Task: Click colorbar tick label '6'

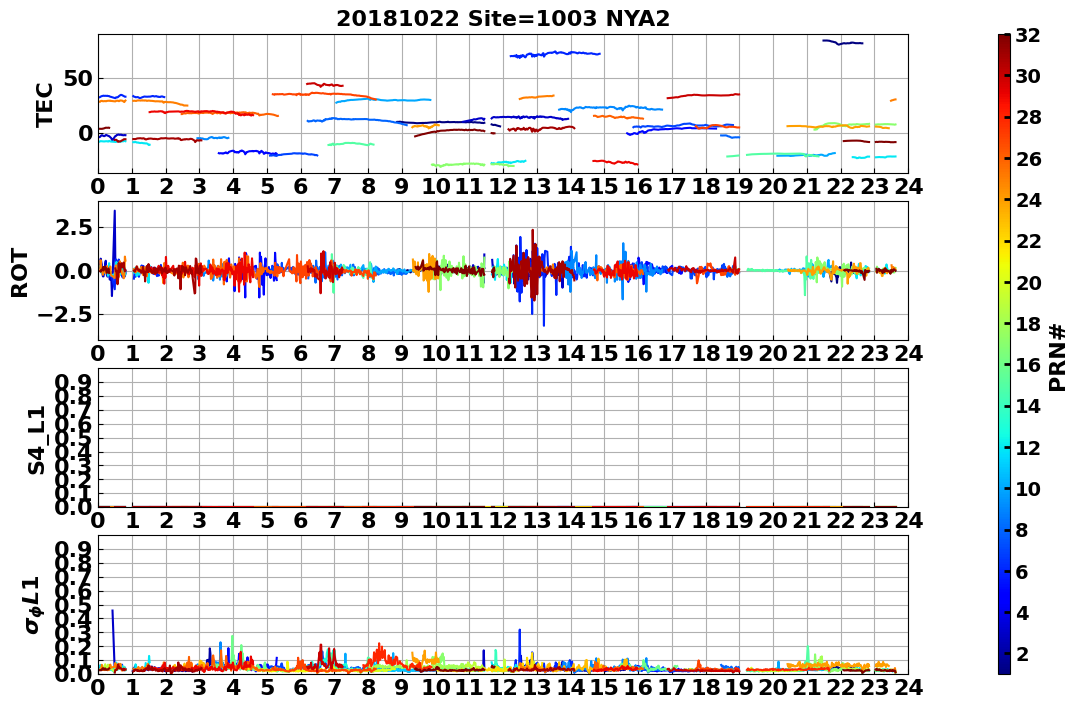Action: [x=1021, y=571]
